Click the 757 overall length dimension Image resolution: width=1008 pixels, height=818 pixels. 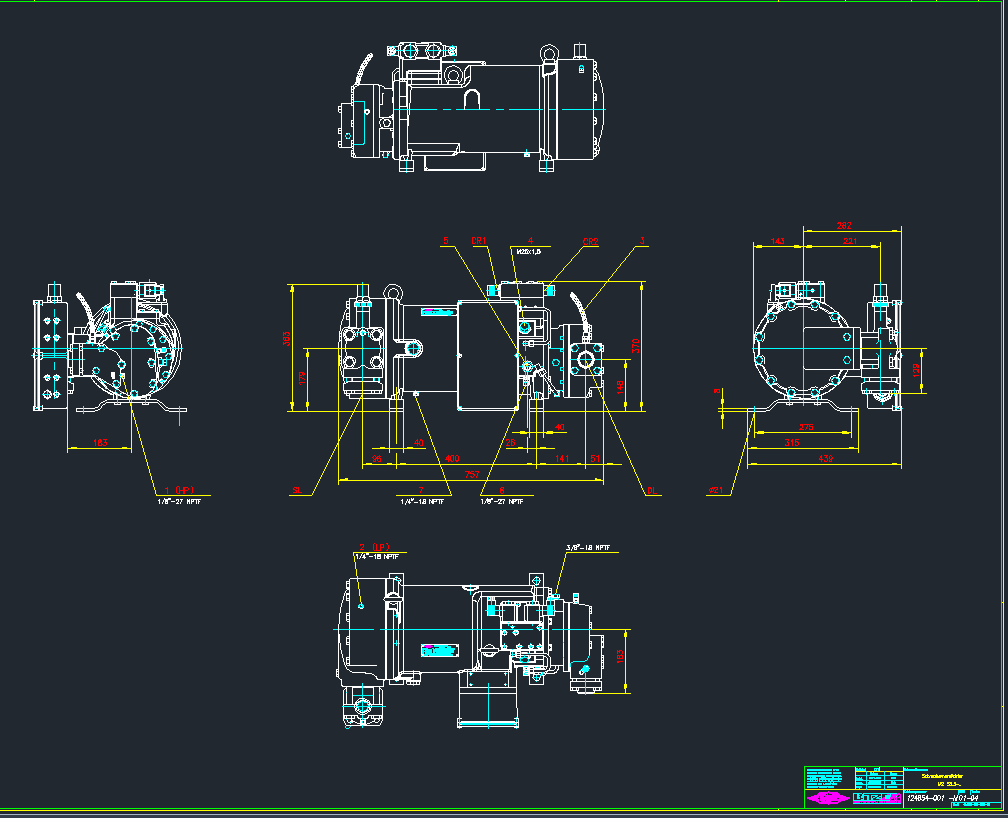473,474
